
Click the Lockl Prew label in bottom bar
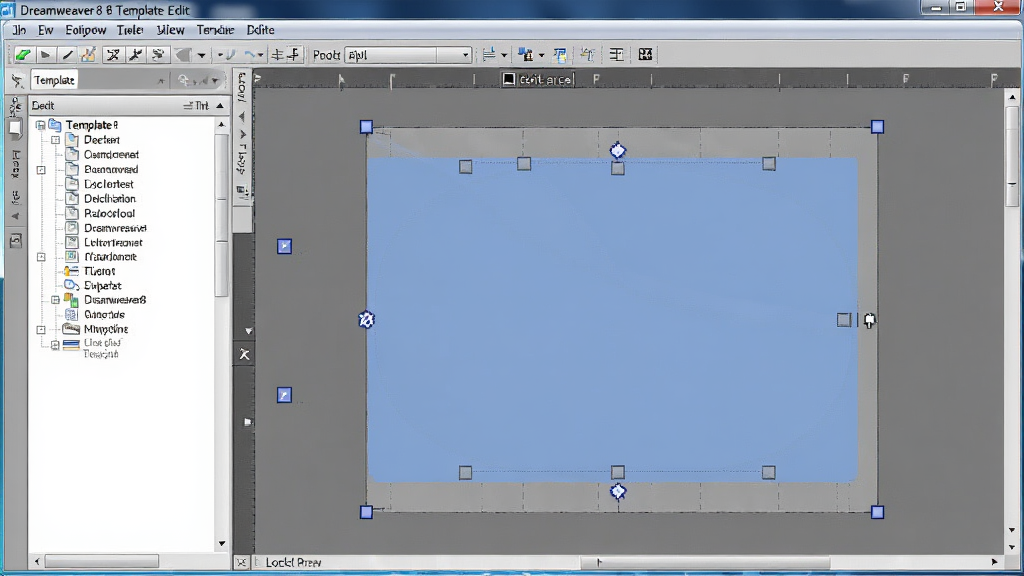tap(293, 562)
